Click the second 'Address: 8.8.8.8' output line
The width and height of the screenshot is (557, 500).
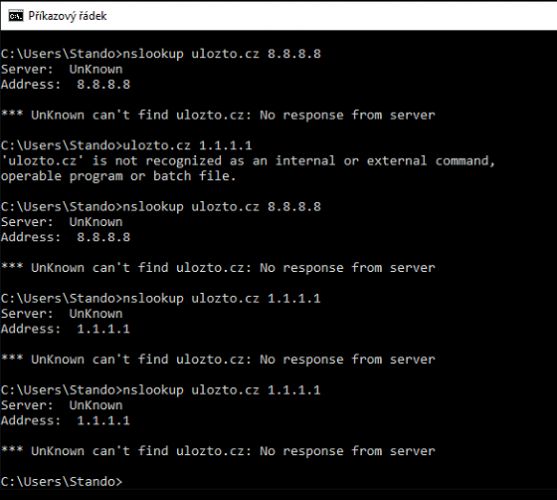(65, 237)
